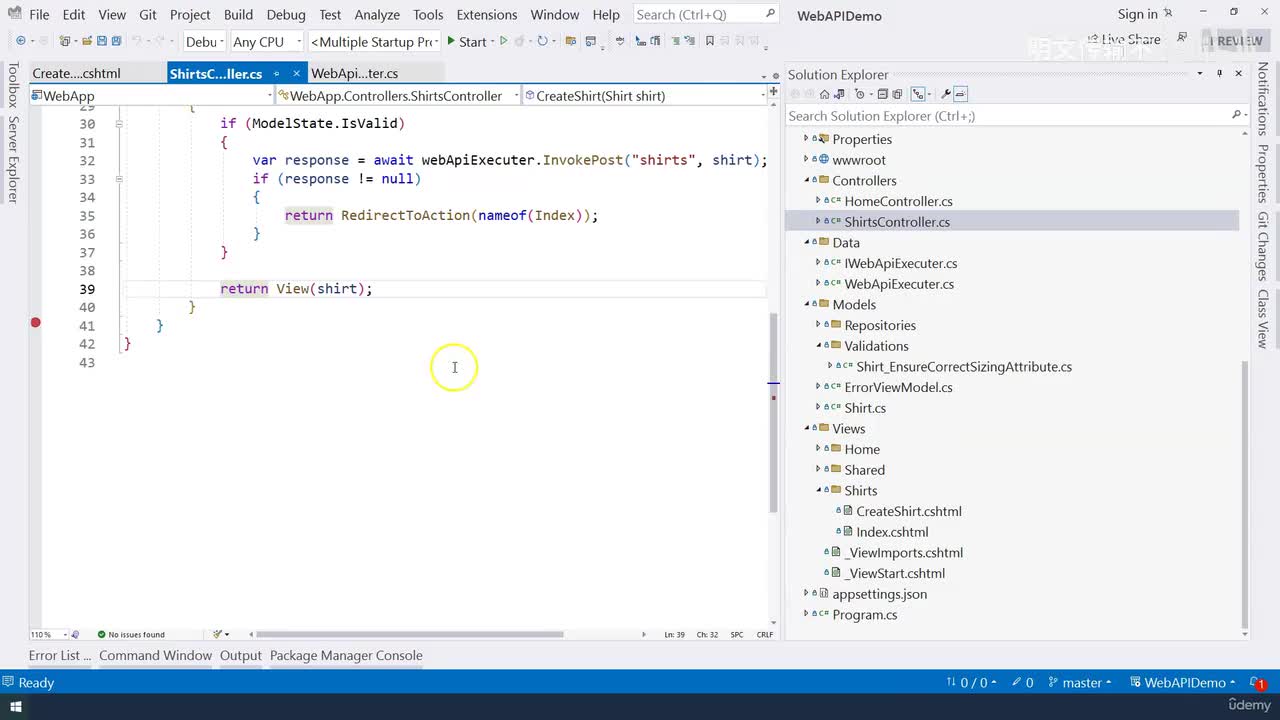Select HomeController.cs in Solution Explorer
The width and height of the screenshot is (1280, 720).
(x=898, y=202)
